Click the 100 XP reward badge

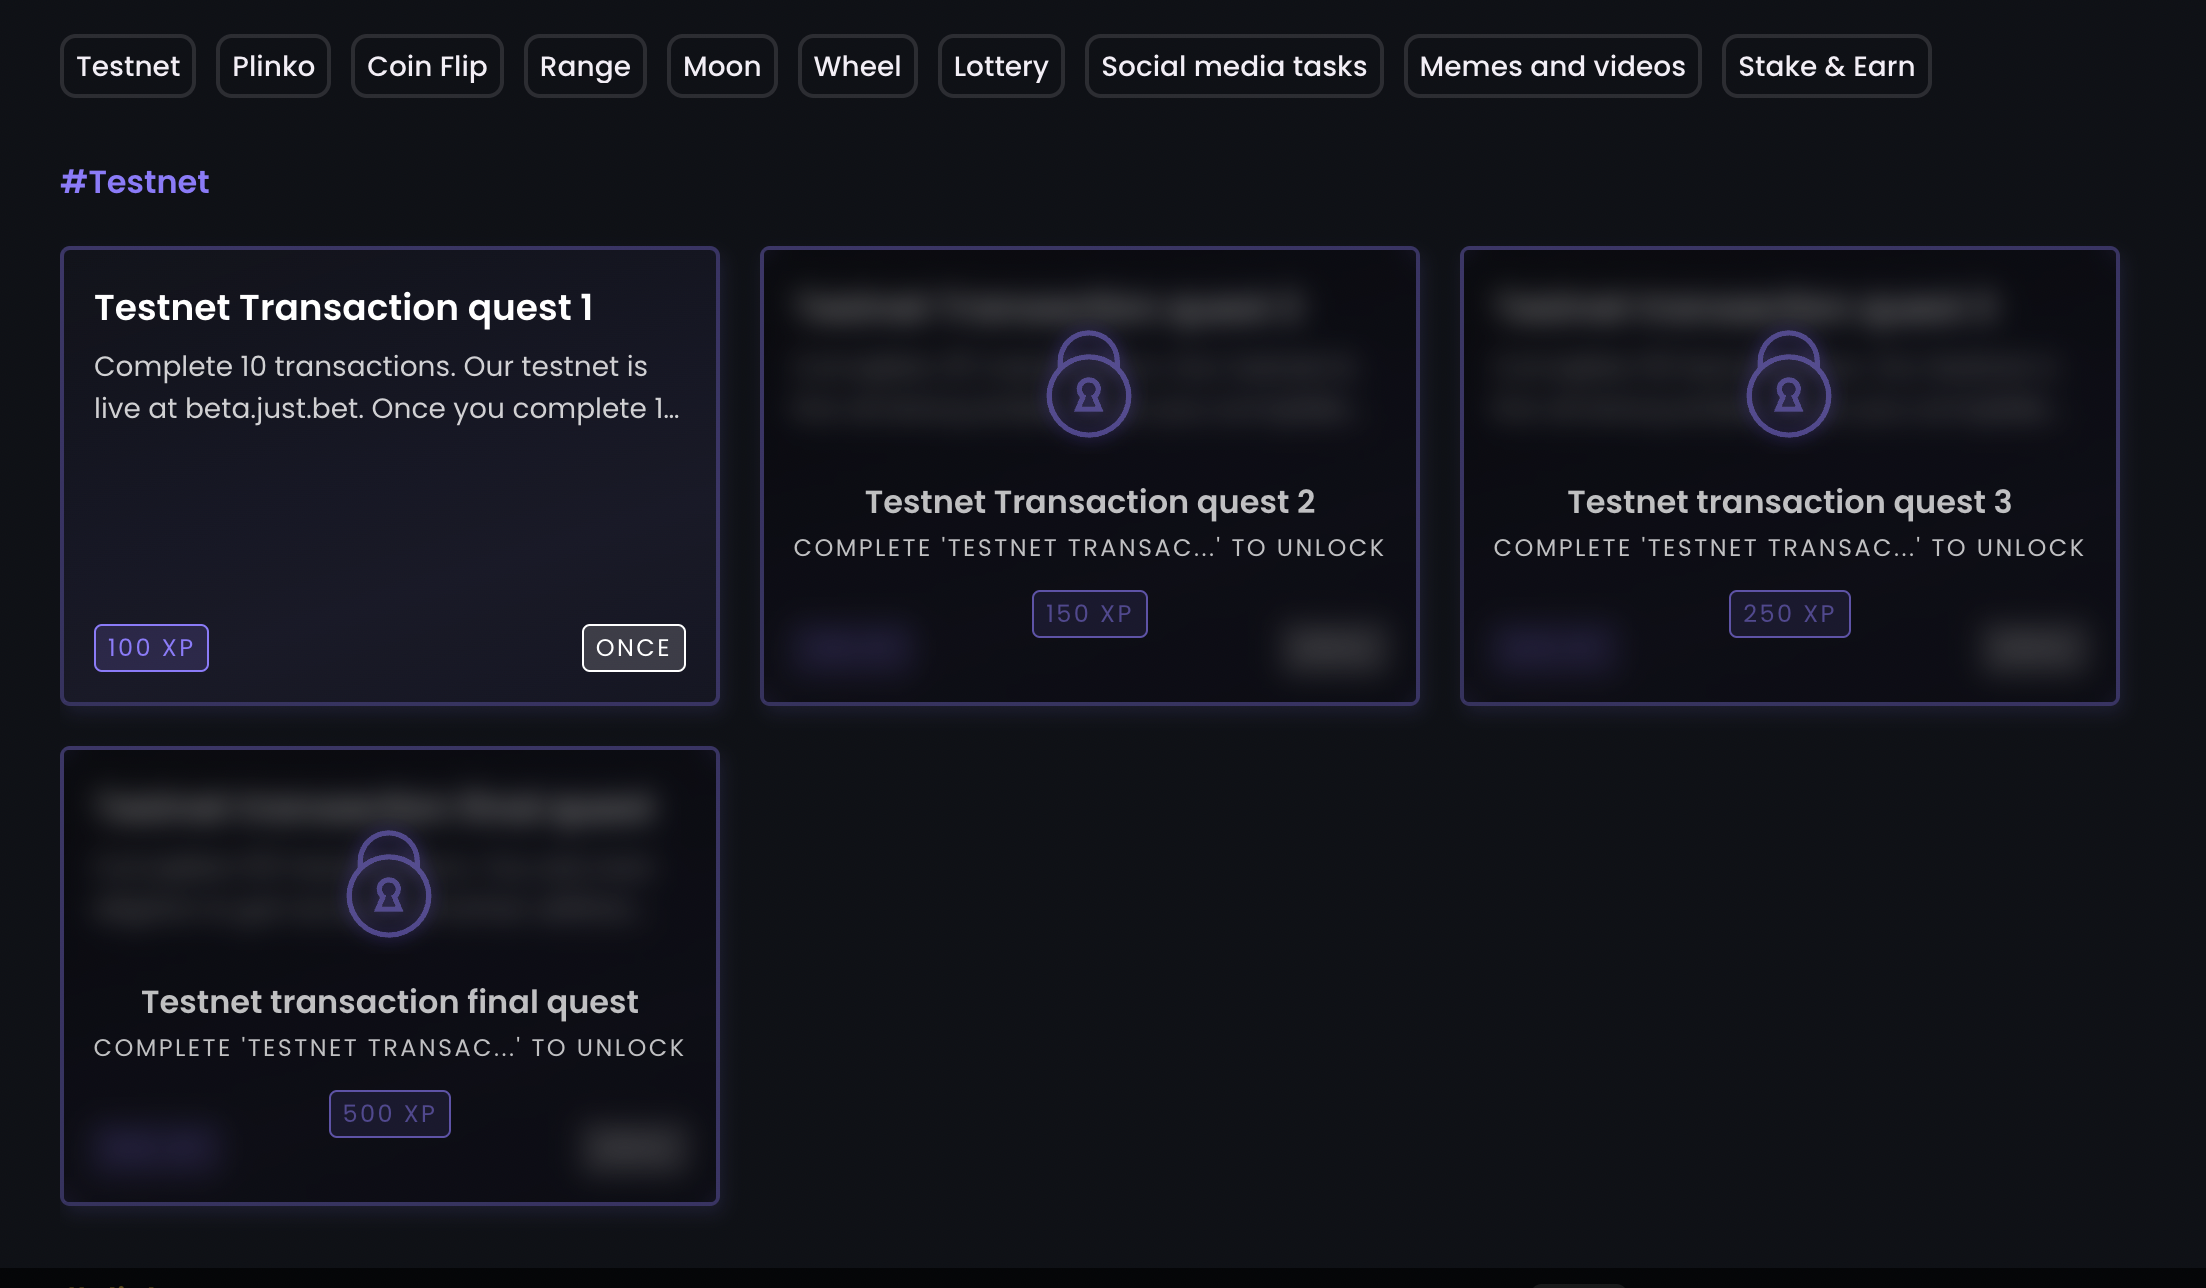click(x=151, y=648)
